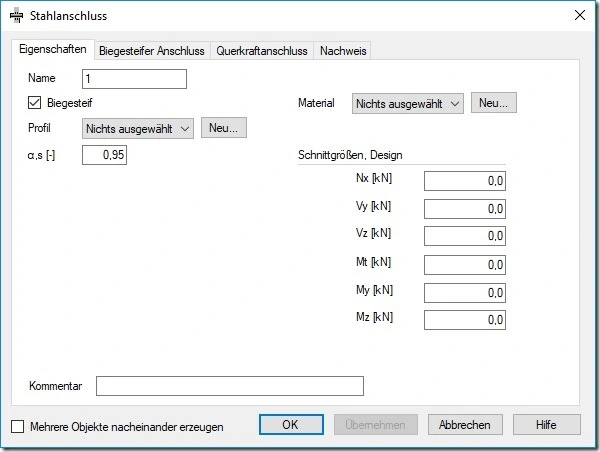
Task: Switch to the Nachweis tab
Action: [343, 51]
